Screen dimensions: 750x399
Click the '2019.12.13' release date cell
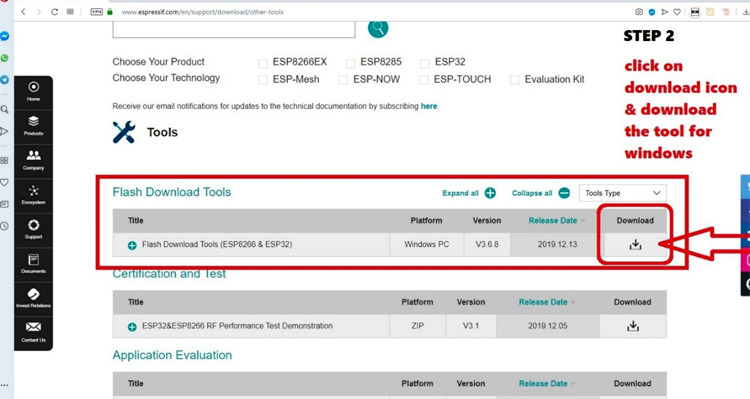coord(557,244)
